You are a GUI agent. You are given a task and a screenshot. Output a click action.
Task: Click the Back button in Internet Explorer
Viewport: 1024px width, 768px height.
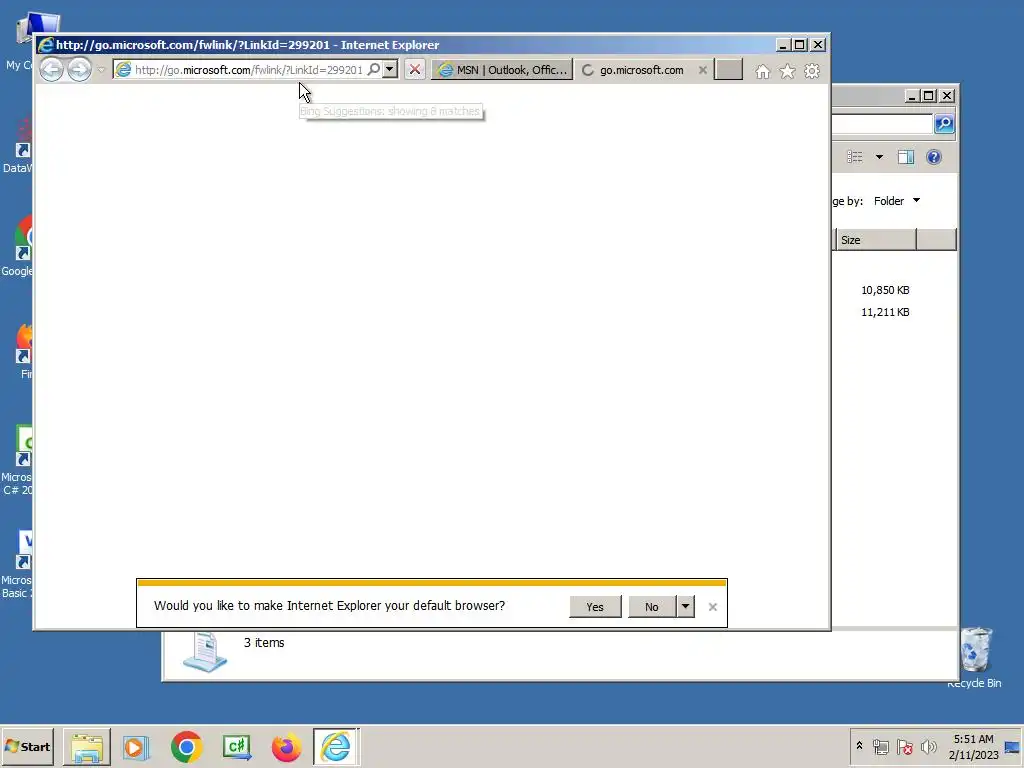[x=52, y=69]
